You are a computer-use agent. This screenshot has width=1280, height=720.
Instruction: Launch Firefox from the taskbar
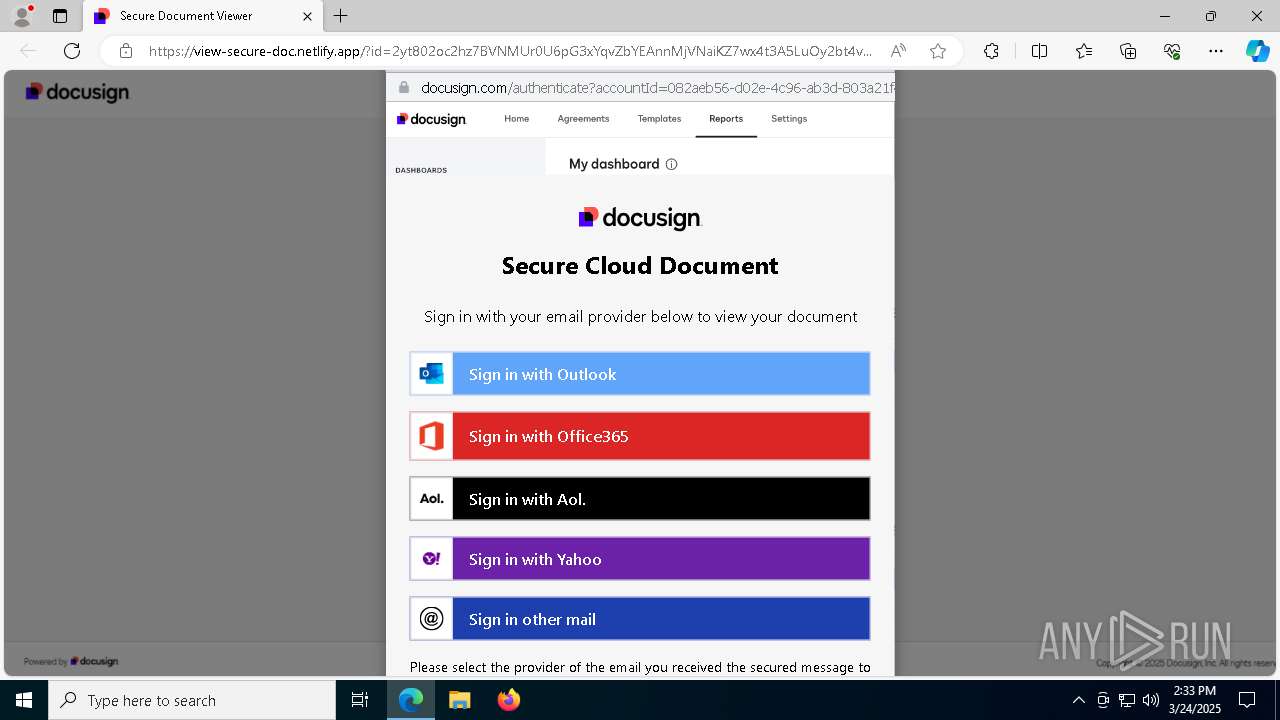click(x=509, y=700)
